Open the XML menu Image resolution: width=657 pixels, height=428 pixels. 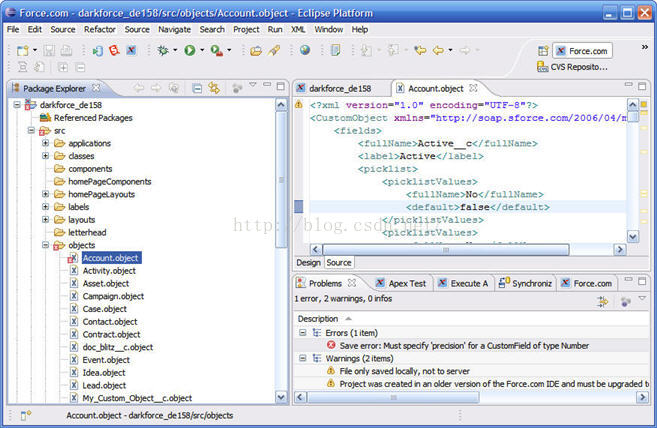[x=298, y=29]
